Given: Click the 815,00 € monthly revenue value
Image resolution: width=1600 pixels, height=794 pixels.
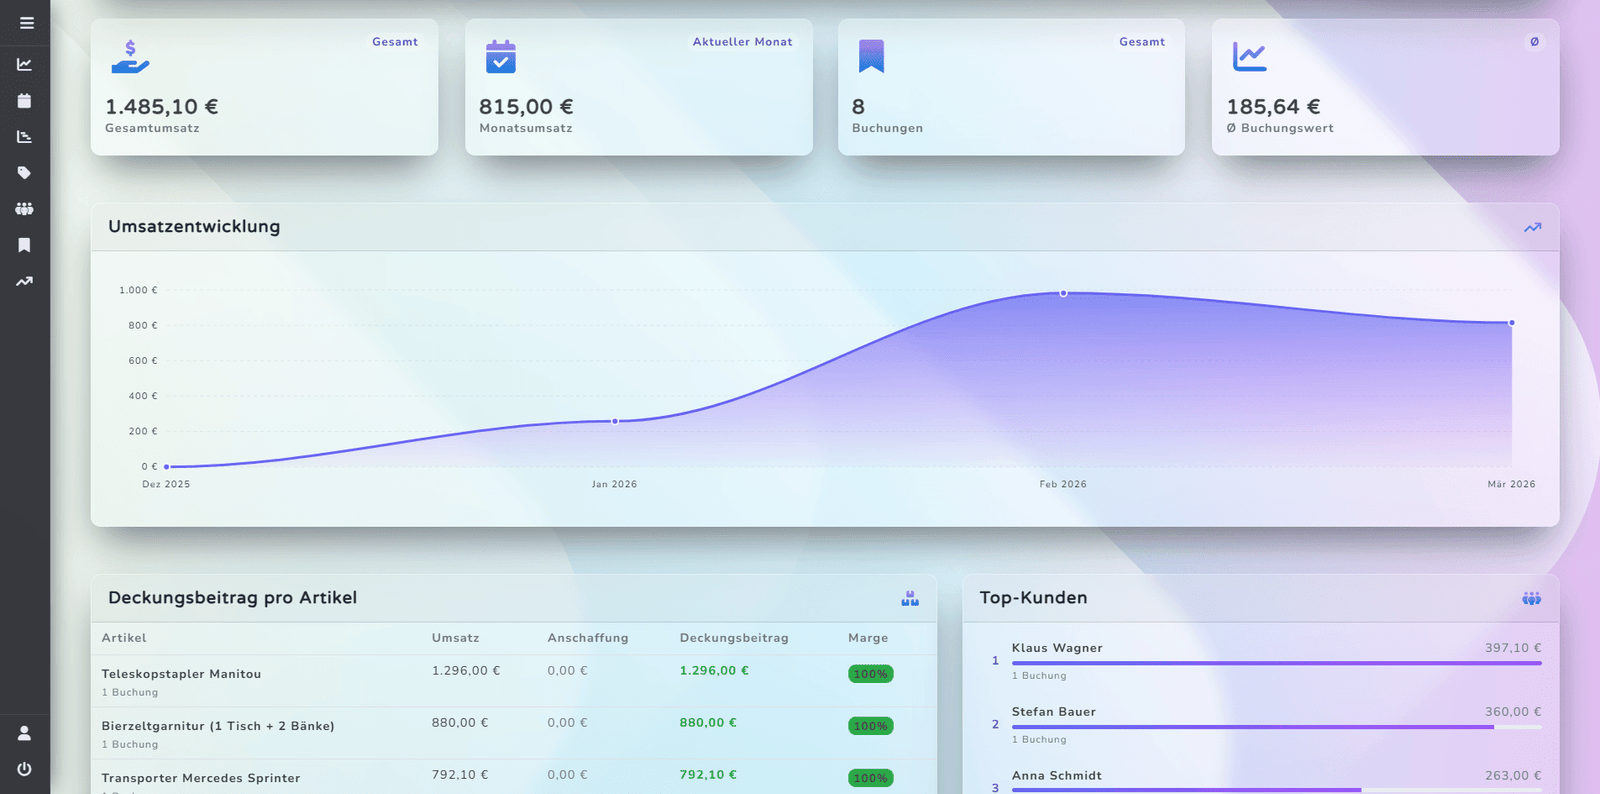Looking at the screenshot, I should [x=526, y=107].
